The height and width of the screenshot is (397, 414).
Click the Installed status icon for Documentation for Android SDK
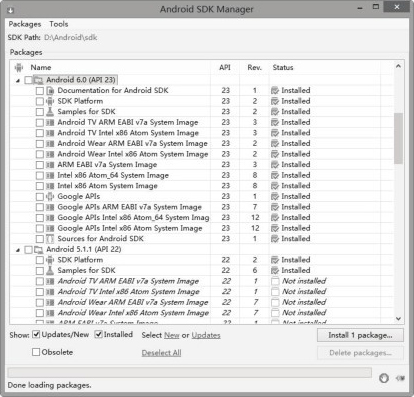(275, 91)
